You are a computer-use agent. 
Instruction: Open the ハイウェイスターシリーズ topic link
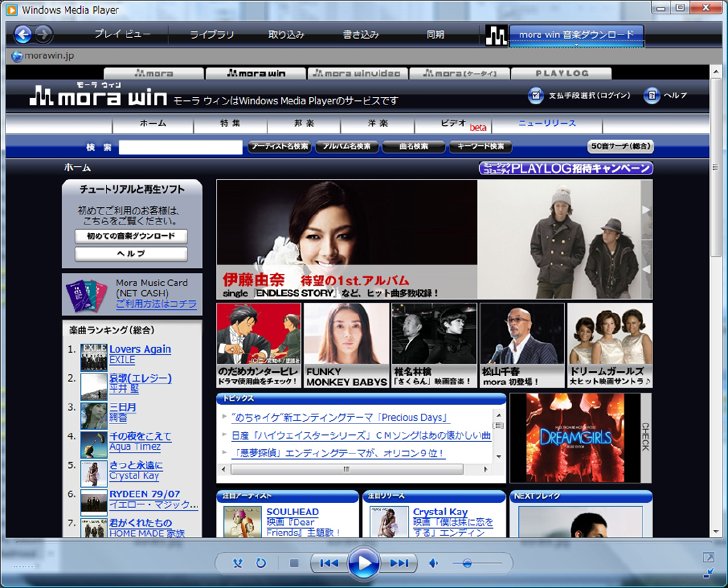click(x=361, y=435)
